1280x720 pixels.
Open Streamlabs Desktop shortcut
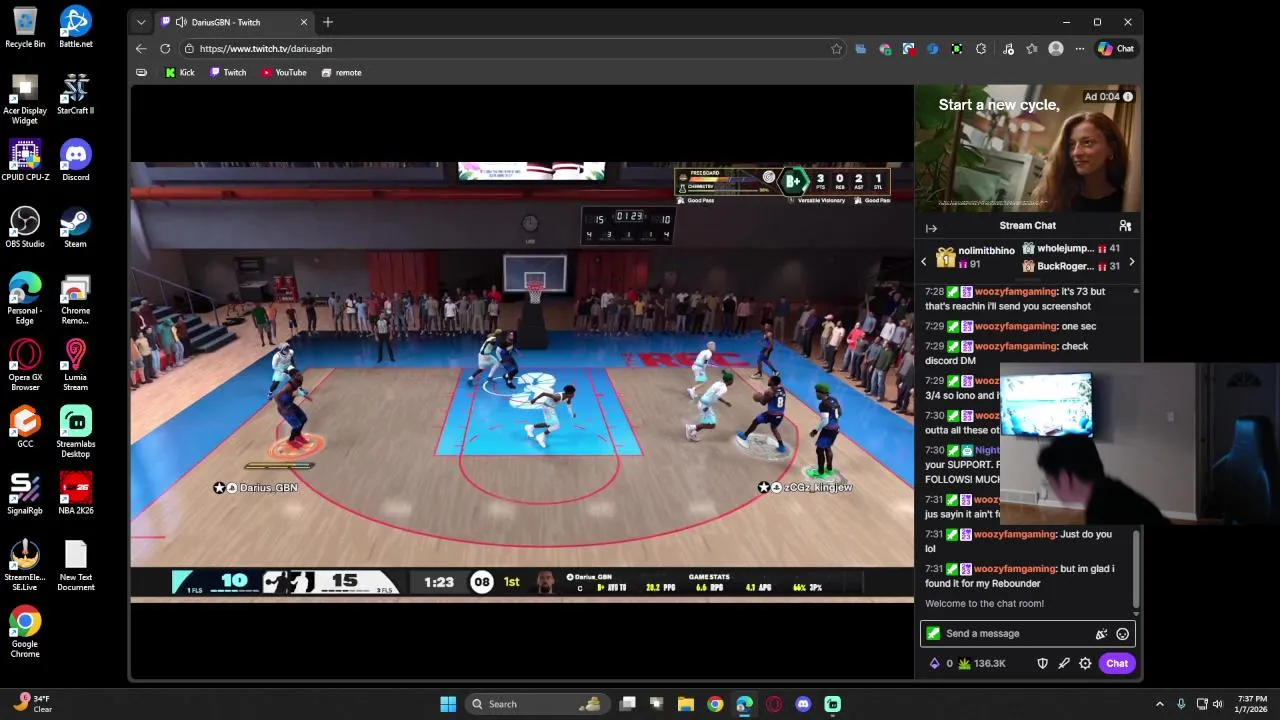(x=75, y=432)
